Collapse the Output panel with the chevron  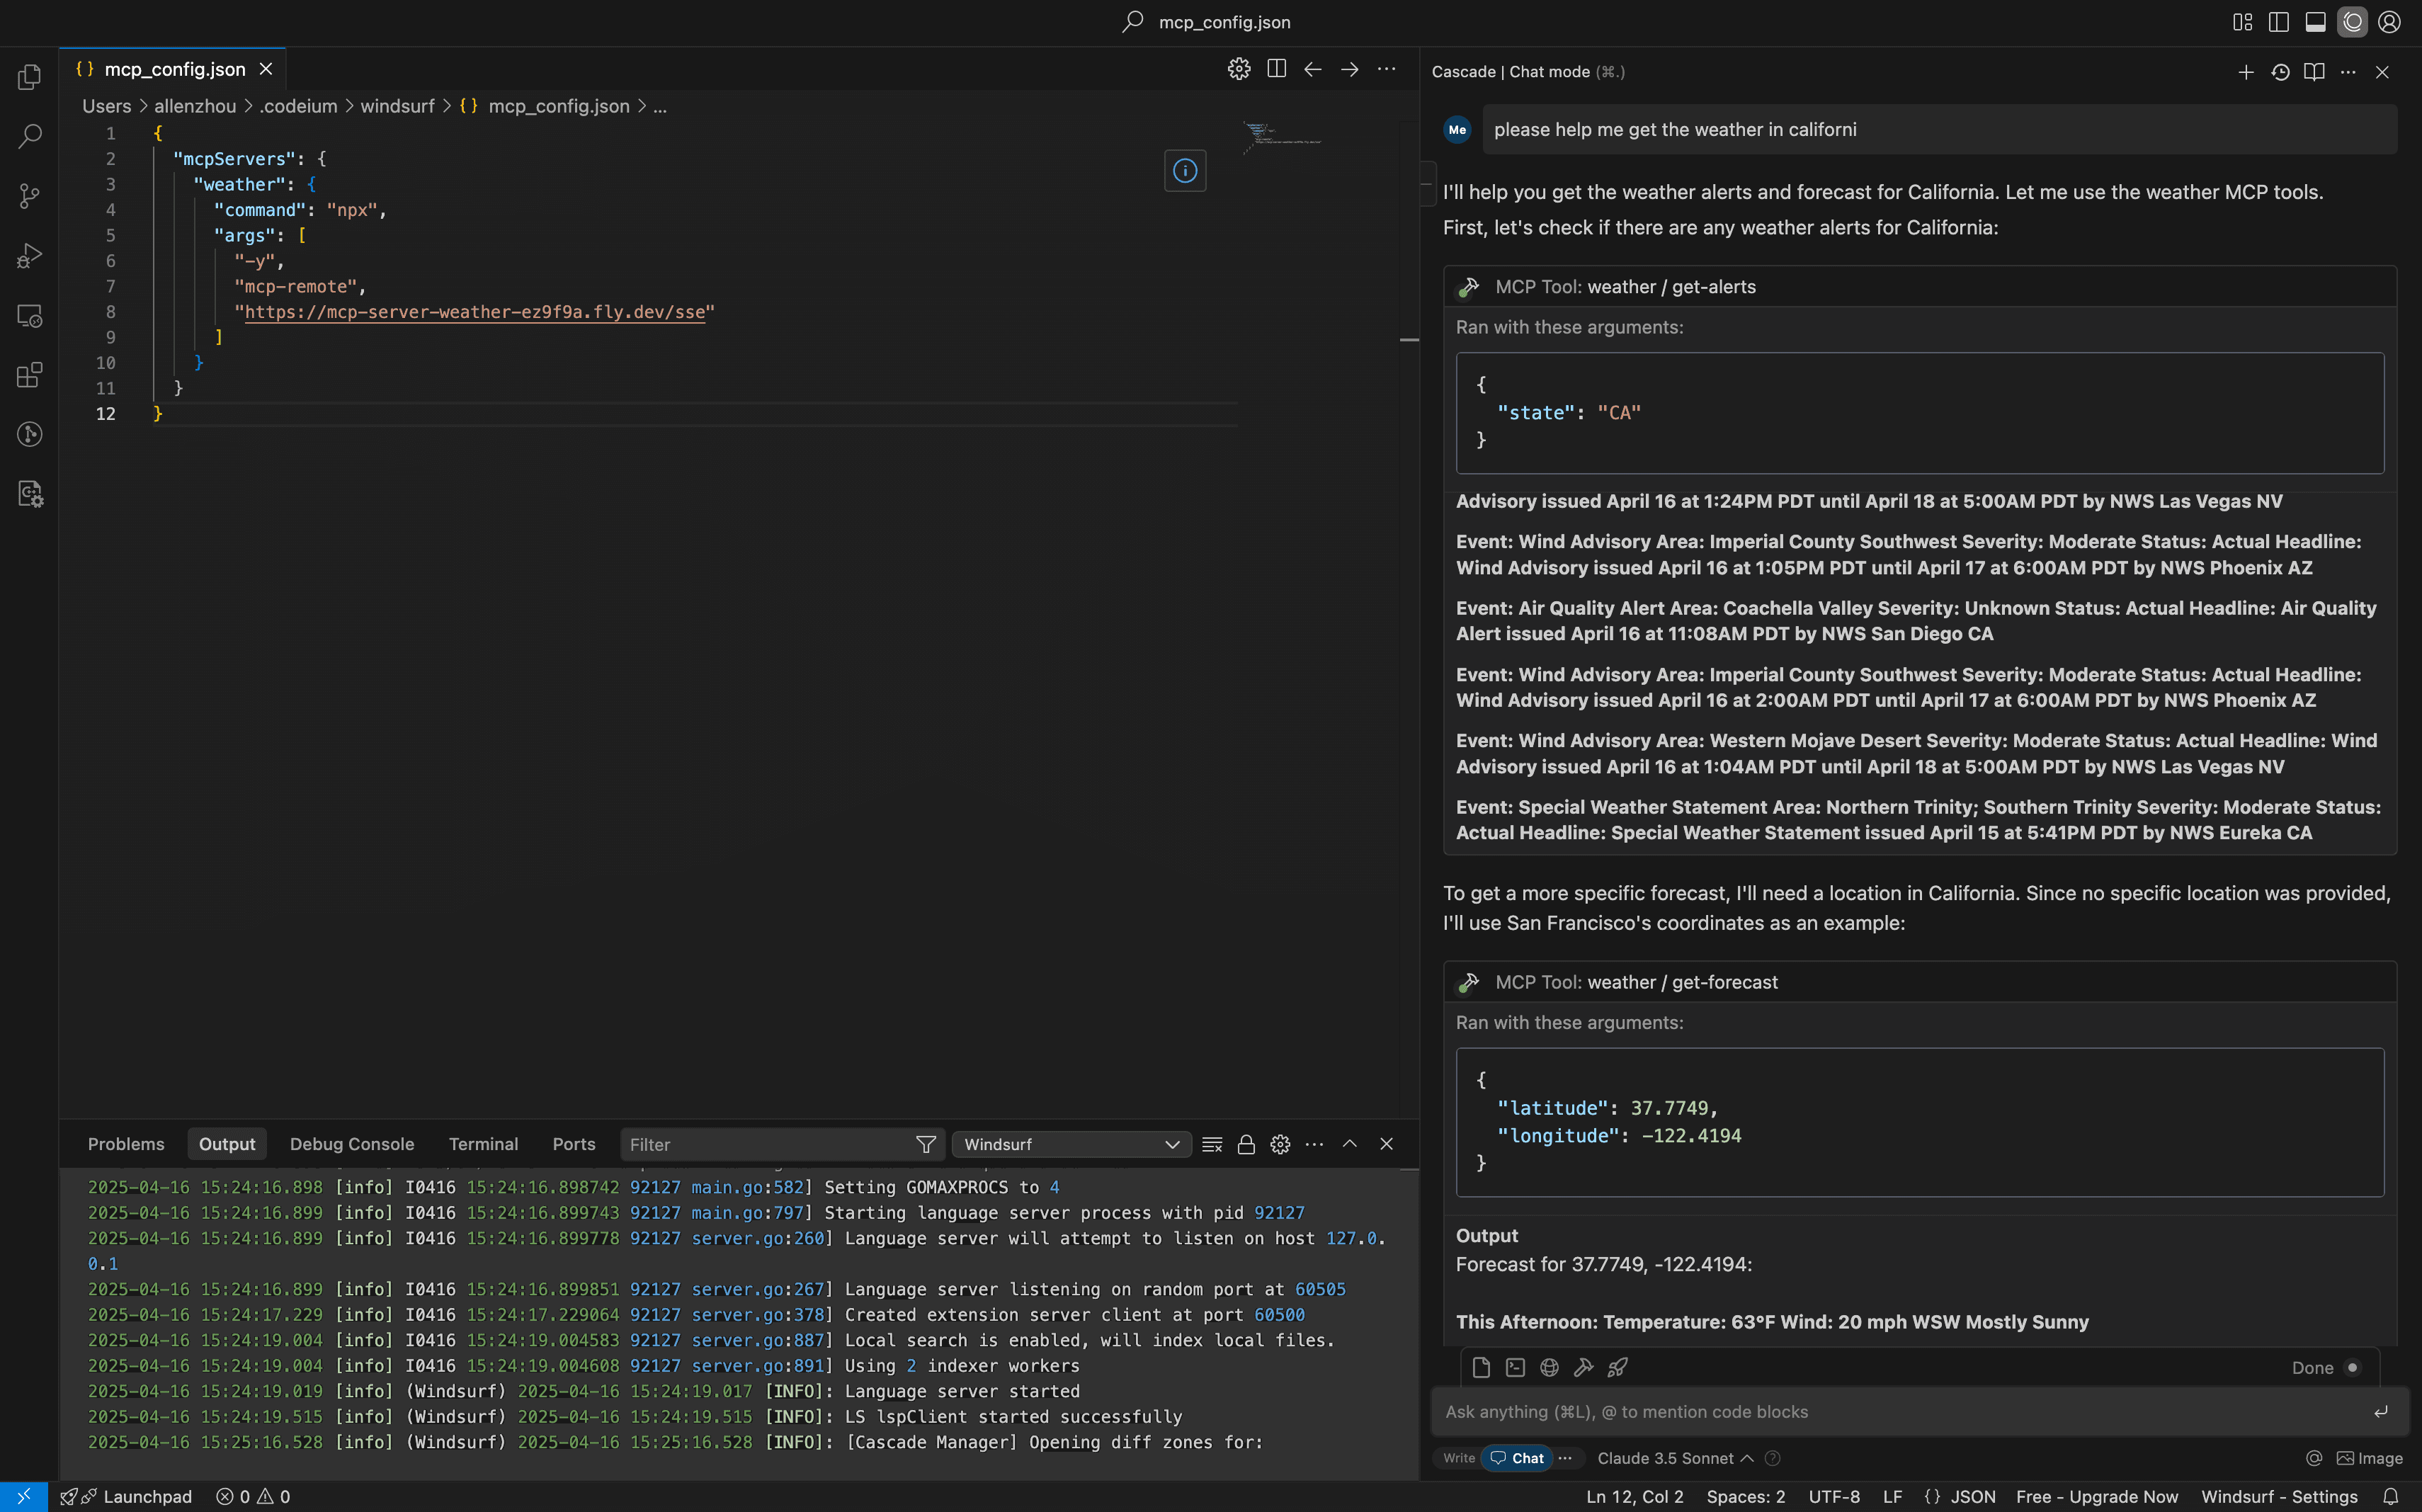tap(1349, 1144)
